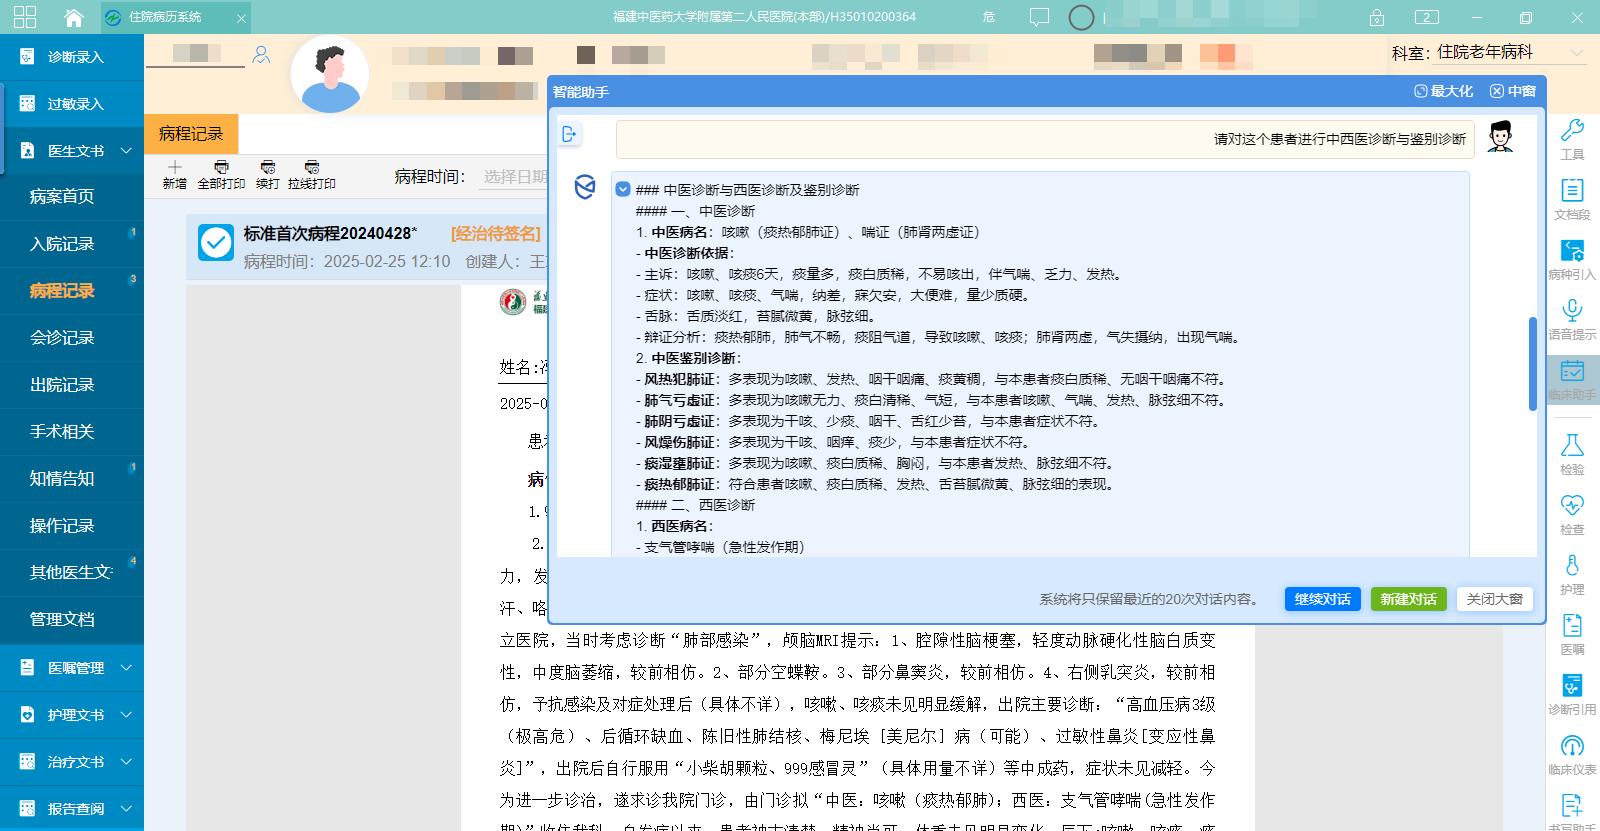
Task: Switch to the 病程记录 tab
Action: click(191, 134)
